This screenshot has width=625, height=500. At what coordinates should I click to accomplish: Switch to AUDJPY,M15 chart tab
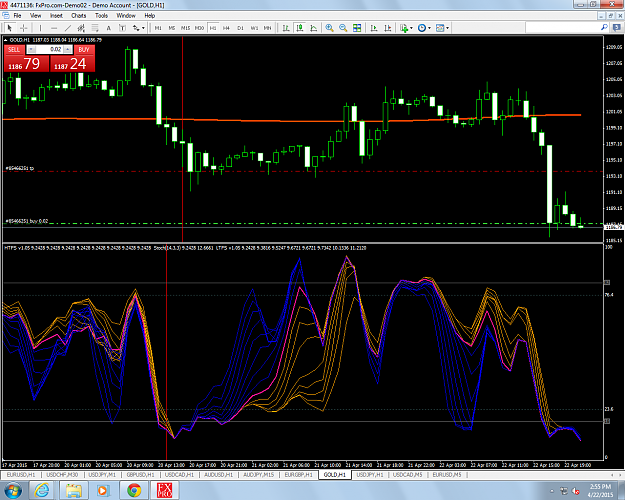click(259, 475)
